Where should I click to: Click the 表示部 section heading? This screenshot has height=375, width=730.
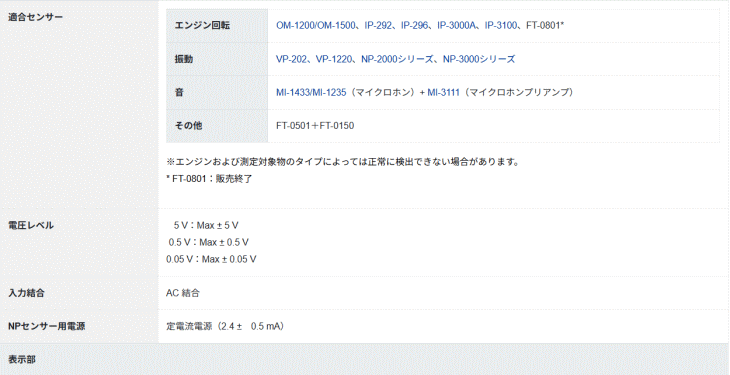click(x=22, y=360)
